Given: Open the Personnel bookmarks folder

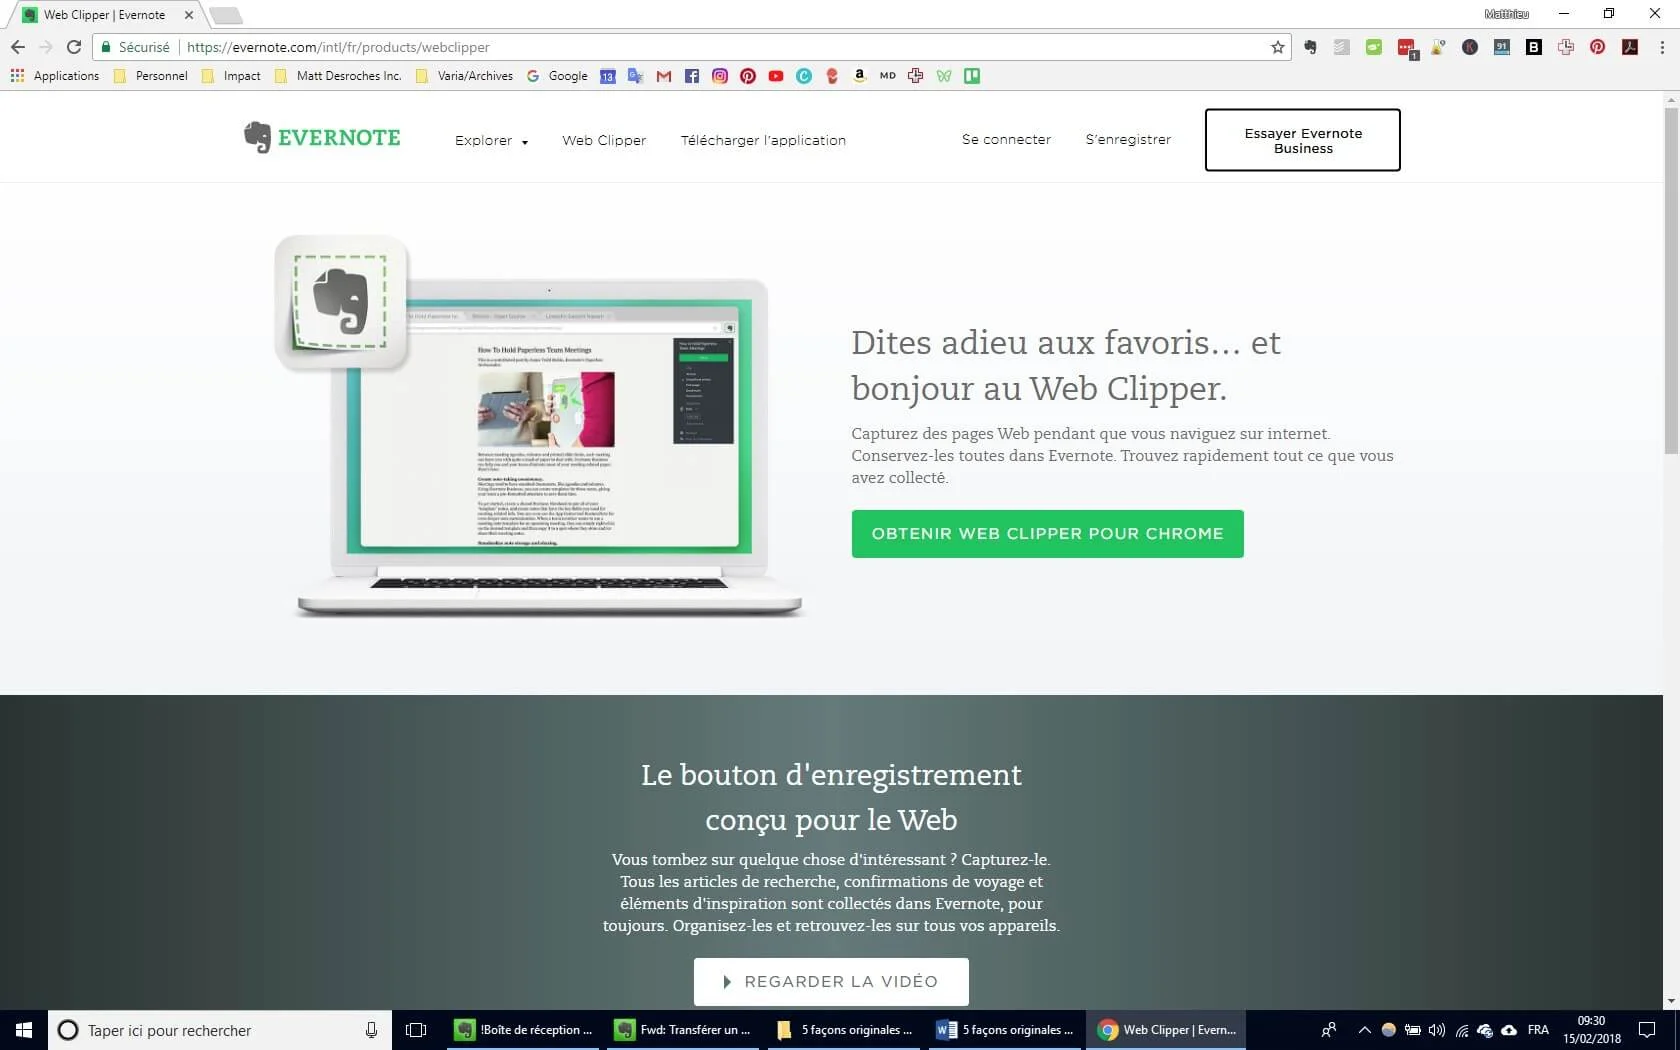Looking at the screenshot, I should 151,76.
